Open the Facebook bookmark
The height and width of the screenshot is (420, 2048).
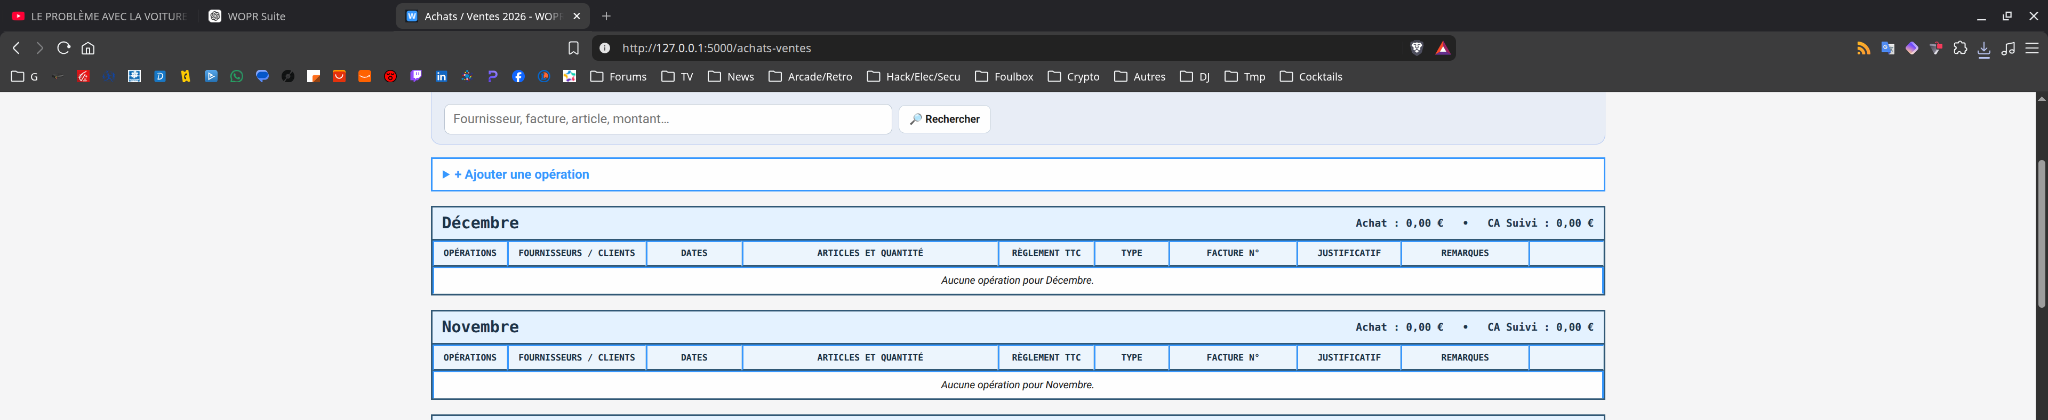tap(518, 76)
